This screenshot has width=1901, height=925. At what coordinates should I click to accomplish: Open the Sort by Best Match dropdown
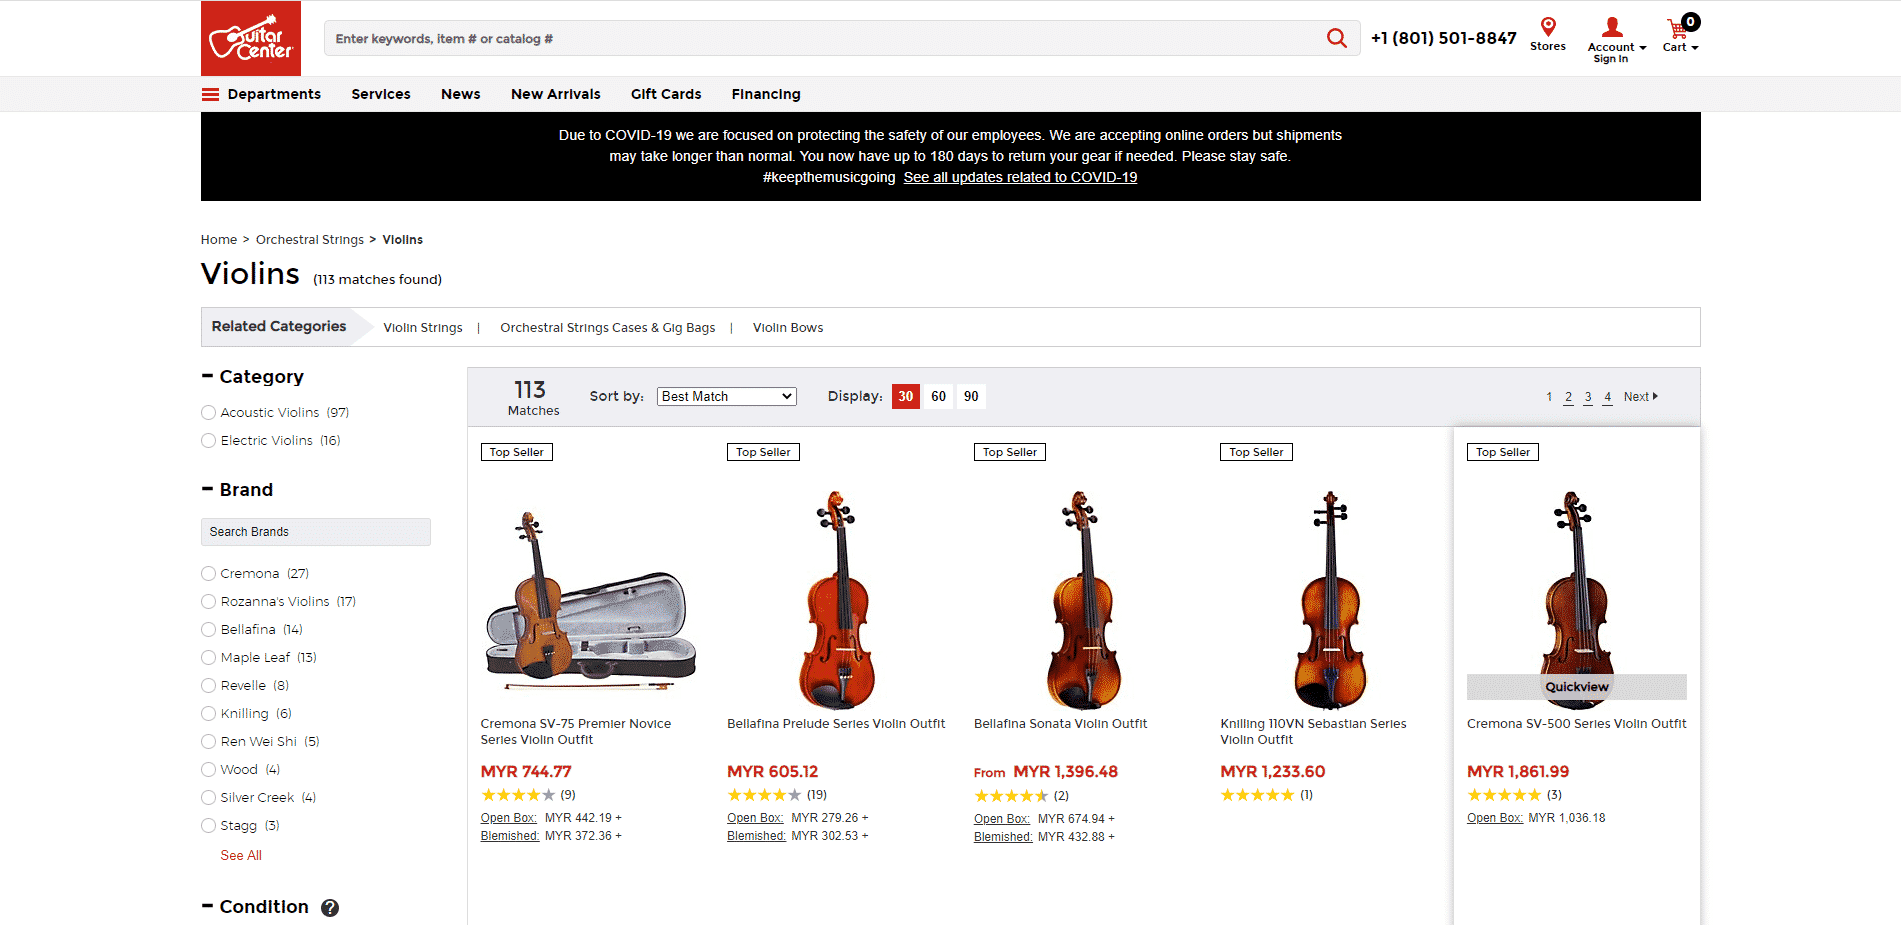tap(727, 397)
